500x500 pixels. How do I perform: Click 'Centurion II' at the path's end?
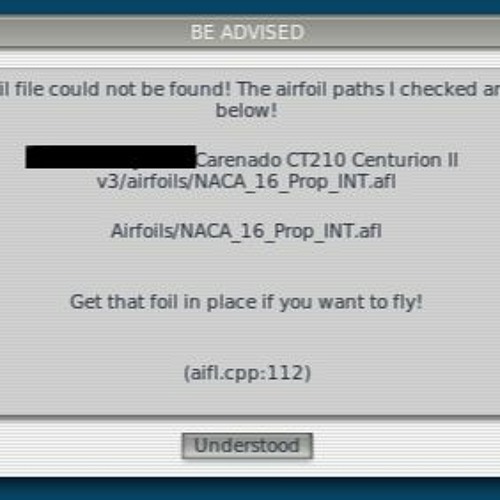pyautogui.click(x=405, y=160)
